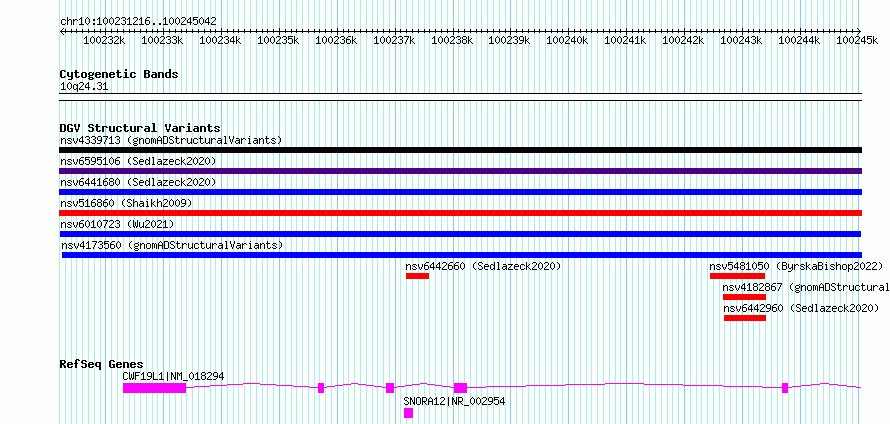Open nsv4182867 gnomAD label
This screenshot has height=424, width=890.
point(806,287)
